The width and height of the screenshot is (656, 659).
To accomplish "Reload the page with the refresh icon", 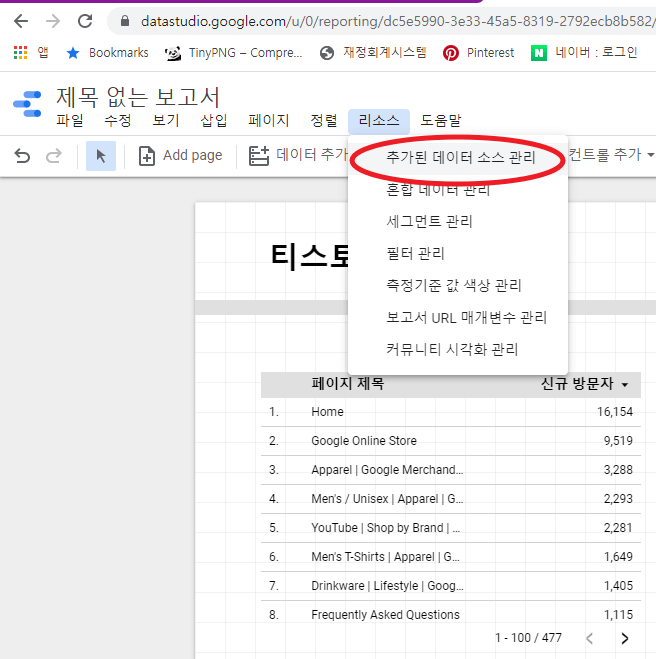I will [85, 21].
